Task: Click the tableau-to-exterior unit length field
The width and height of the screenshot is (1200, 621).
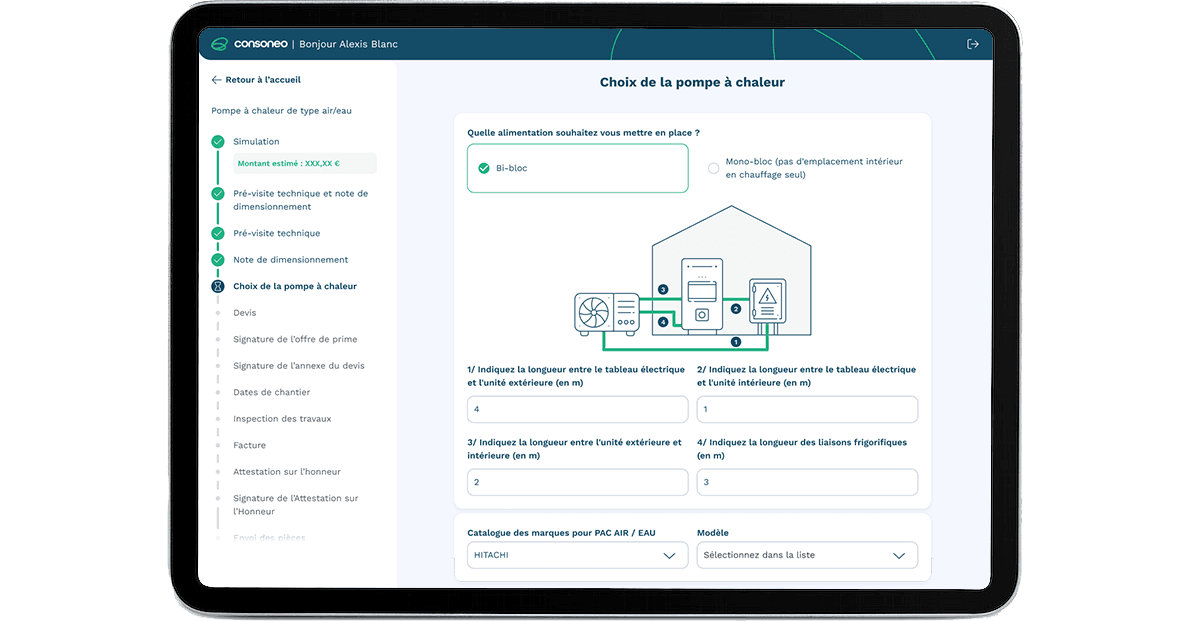Action: pos(577,410)
